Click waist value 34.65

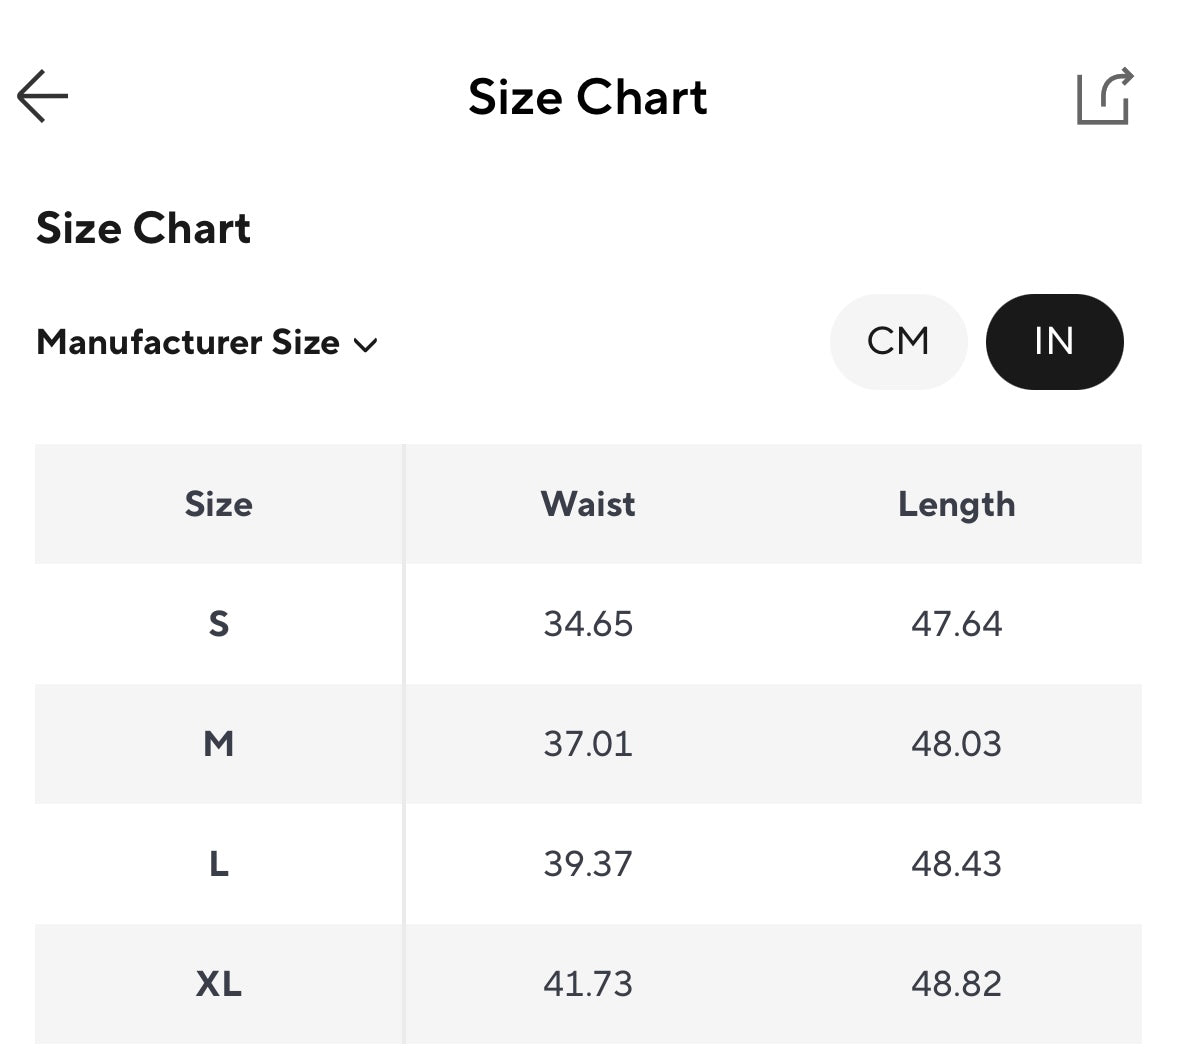point(588,624)
